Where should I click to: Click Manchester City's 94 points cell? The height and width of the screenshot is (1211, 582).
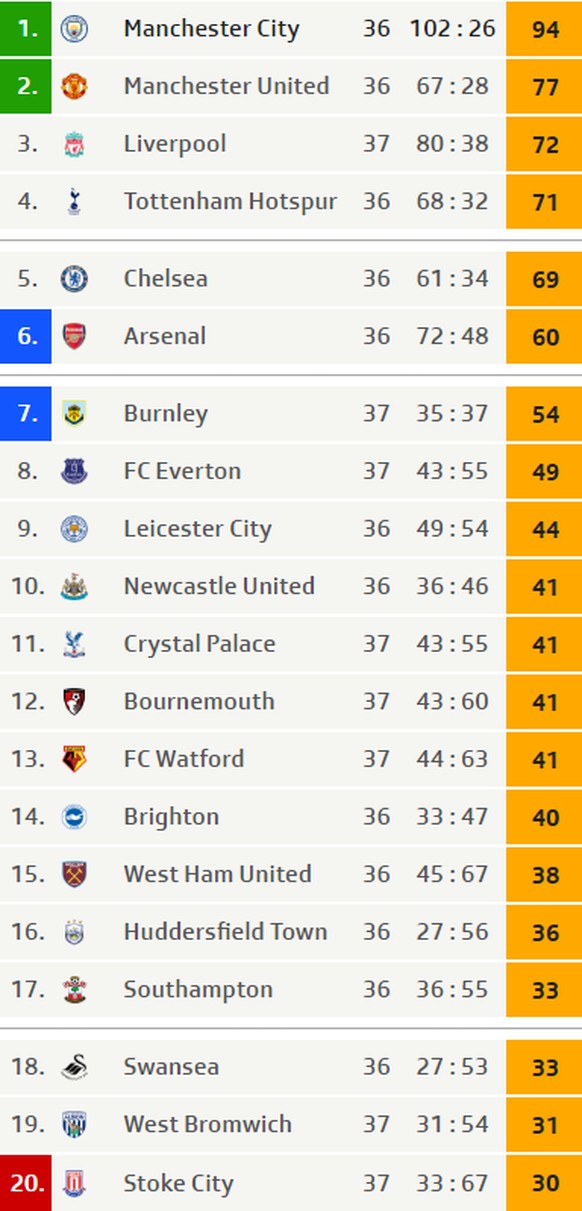(544, 29)
